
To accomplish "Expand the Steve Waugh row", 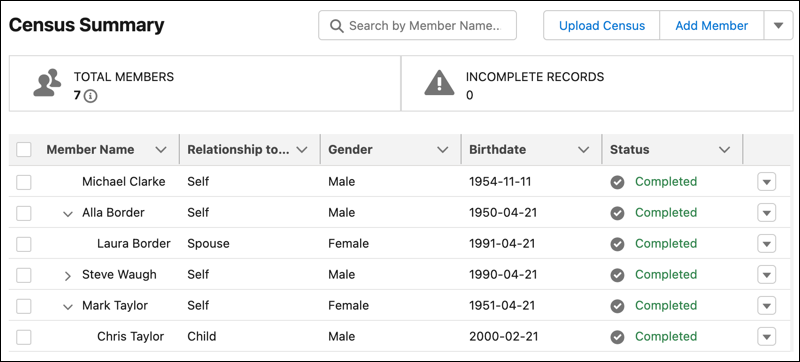I will pos(67,276).
